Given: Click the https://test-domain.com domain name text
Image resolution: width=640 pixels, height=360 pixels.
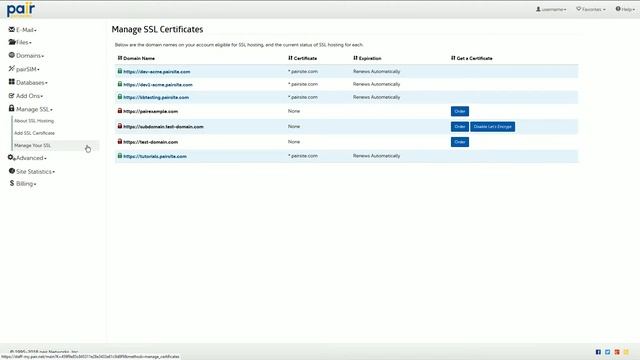Looking at the screenshot, I should point(151,142).
